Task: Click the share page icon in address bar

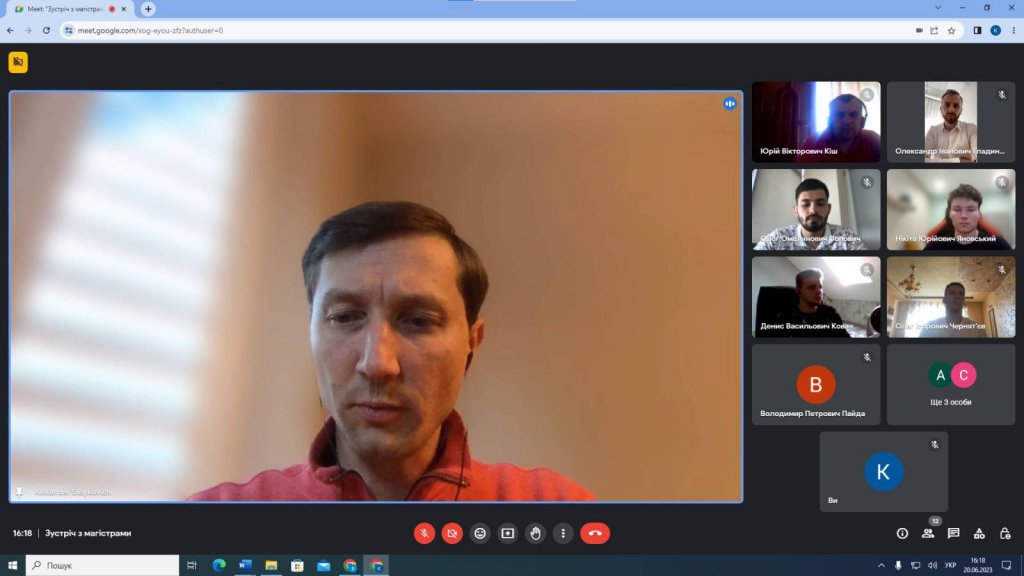Action: click(935, 30)
